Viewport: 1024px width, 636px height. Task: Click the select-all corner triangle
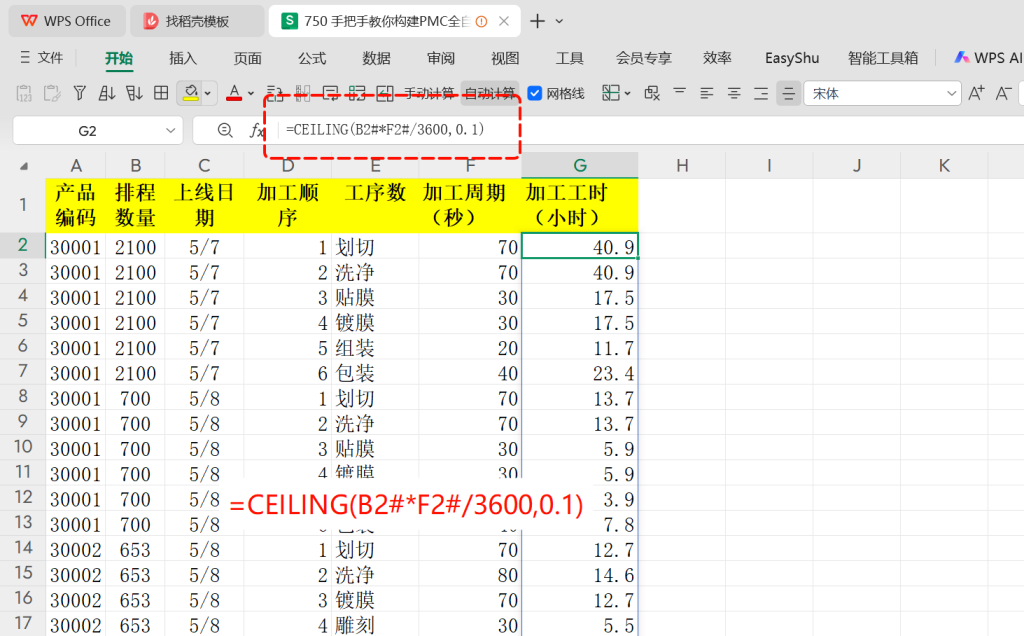24,166
